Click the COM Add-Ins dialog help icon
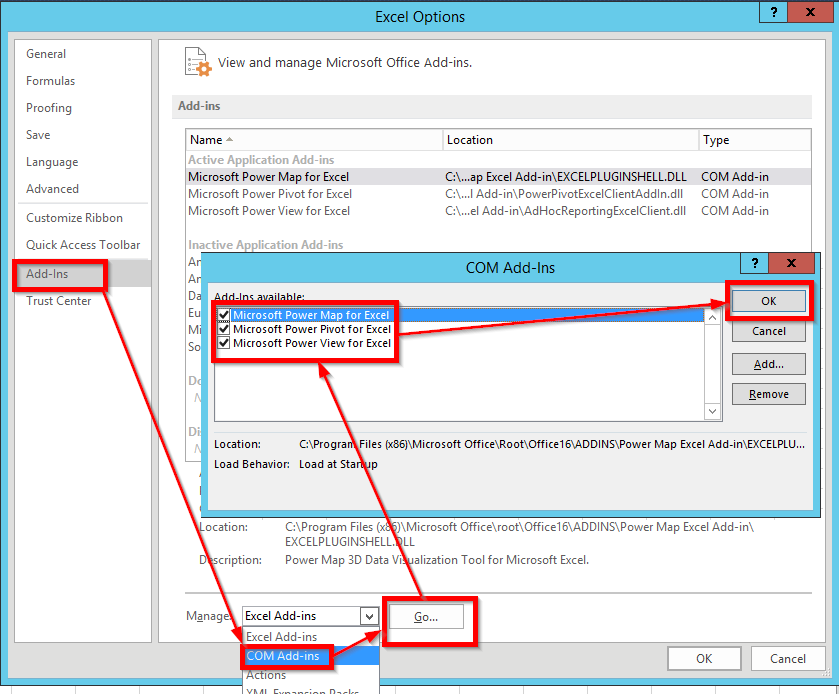Screen dimensions: 839x694 click(x=754, y=263)
